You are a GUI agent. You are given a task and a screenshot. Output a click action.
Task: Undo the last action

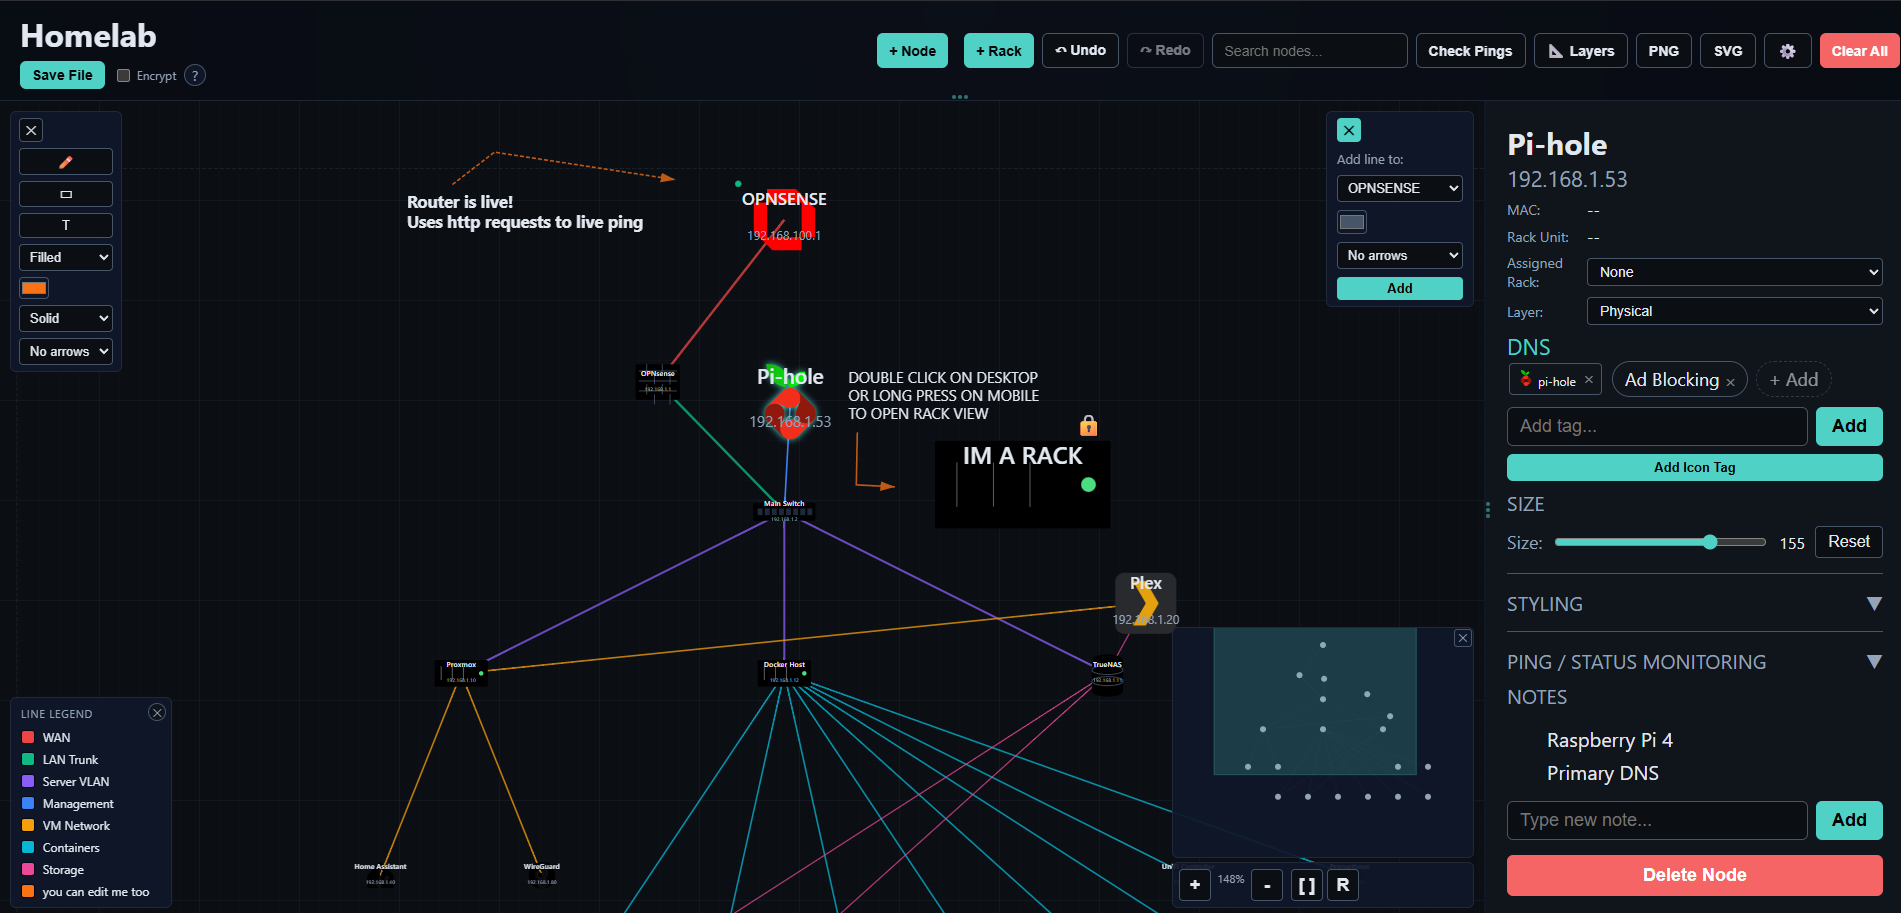(x=1080, y=51)
